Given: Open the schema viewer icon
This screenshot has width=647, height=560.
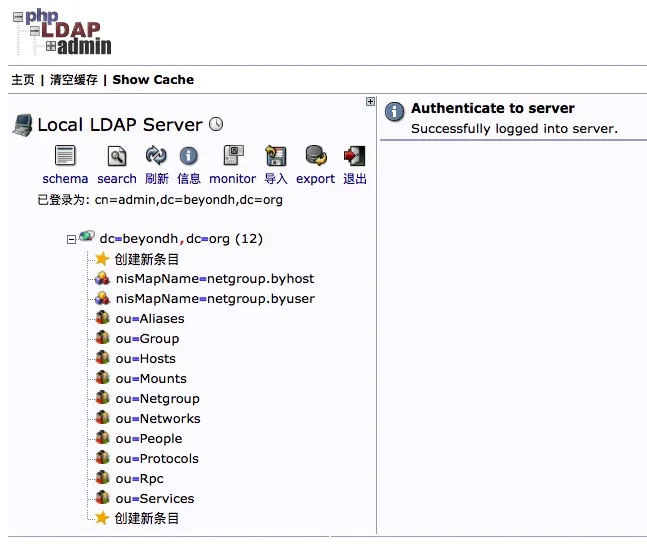Looking at the screenshot, I should [65, 156].
